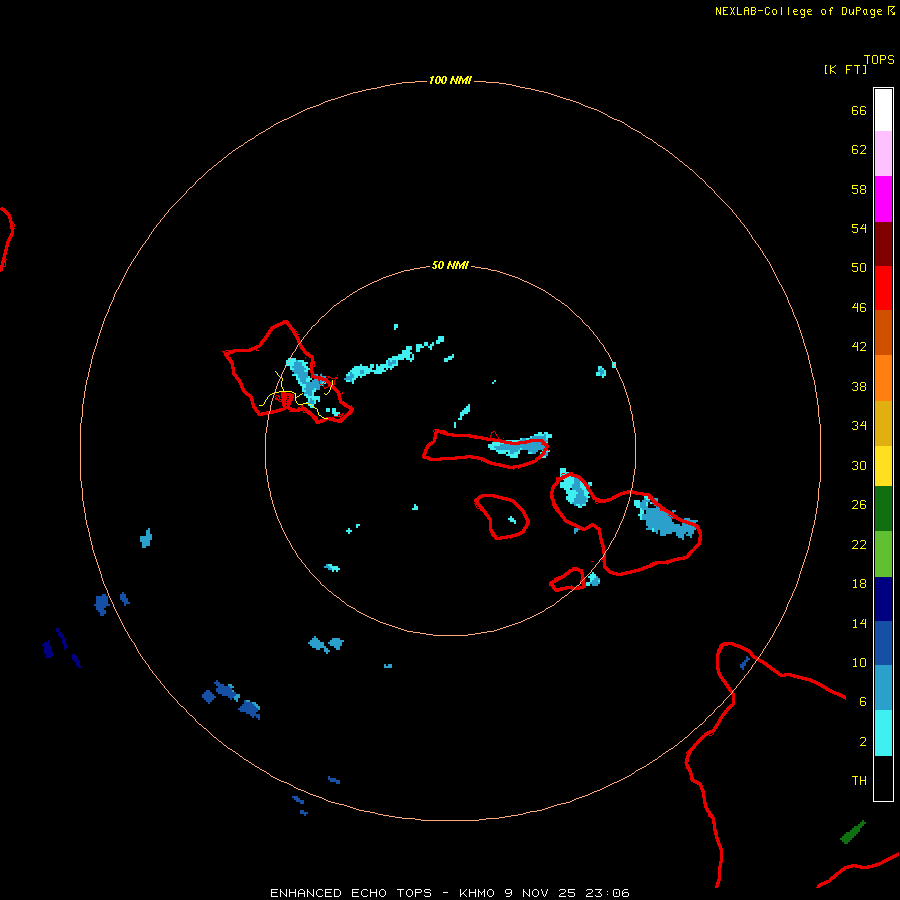Pick the dark orange legend swatch
The width and height of the screenshot is (900, 900).
[x=883, y=333]
